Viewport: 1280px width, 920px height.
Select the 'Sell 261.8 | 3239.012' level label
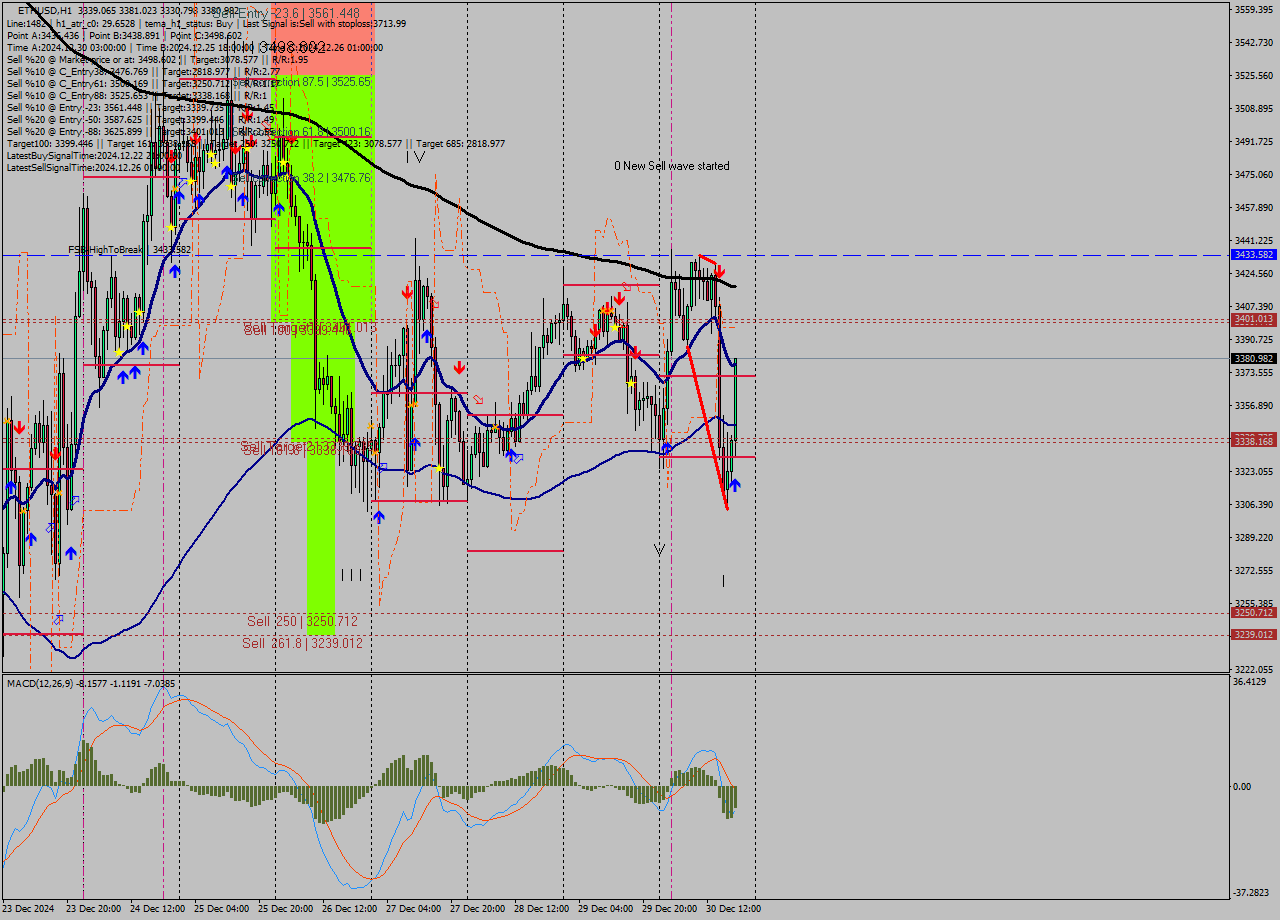(302, 643)
